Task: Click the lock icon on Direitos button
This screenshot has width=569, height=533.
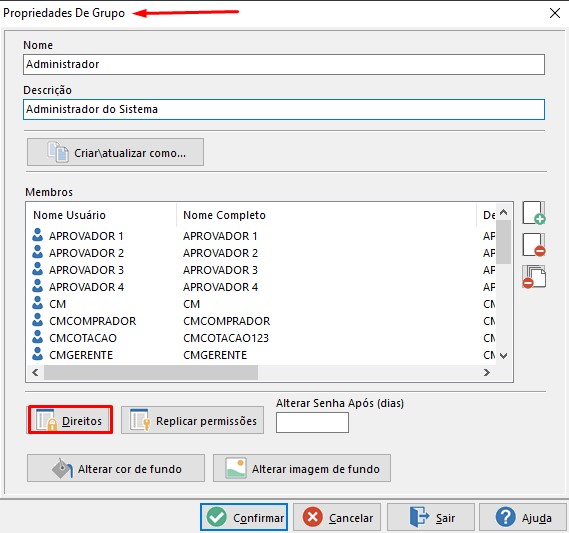Action: (52, 424)
